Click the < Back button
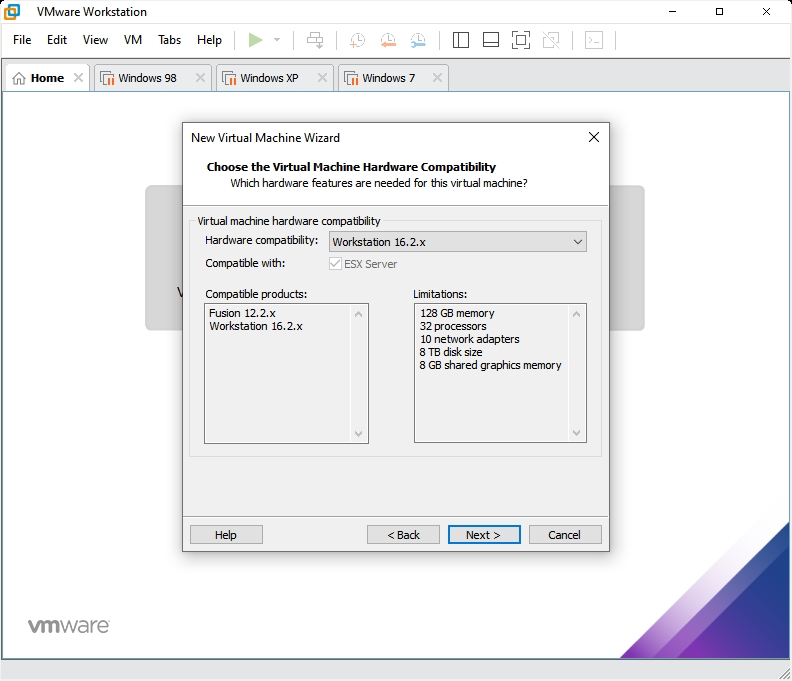This screenshot has width=792, height=681. pyautogui.click(x=403, y=534)
